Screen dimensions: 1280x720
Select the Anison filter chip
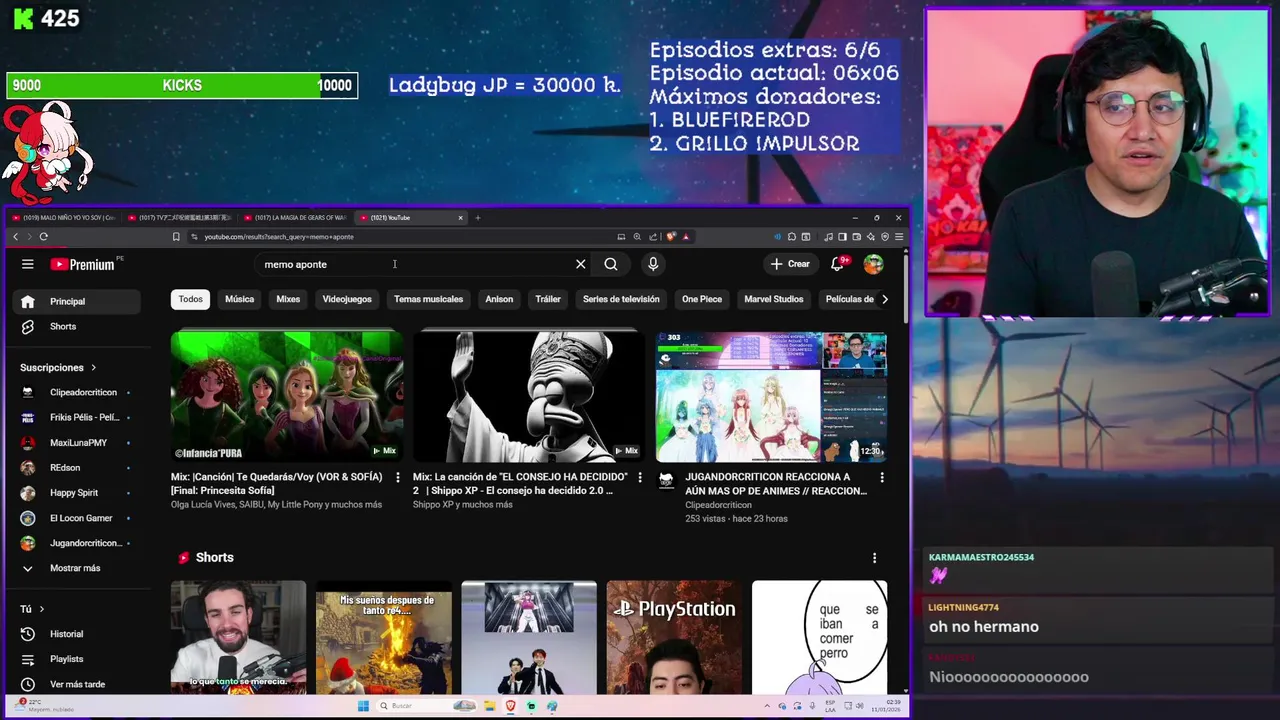click(499, 299)
